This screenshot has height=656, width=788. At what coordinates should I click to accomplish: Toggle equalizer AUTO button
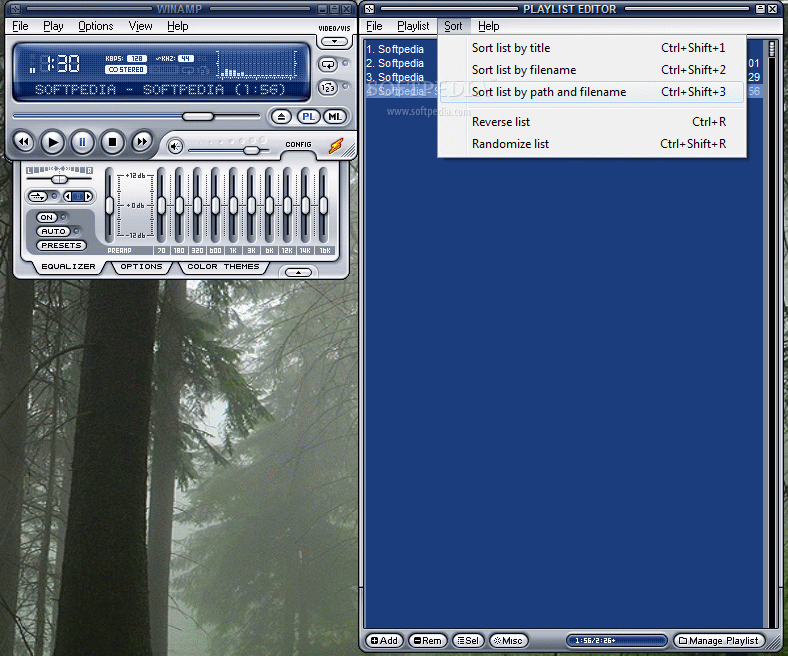click(x=53, y=231)
